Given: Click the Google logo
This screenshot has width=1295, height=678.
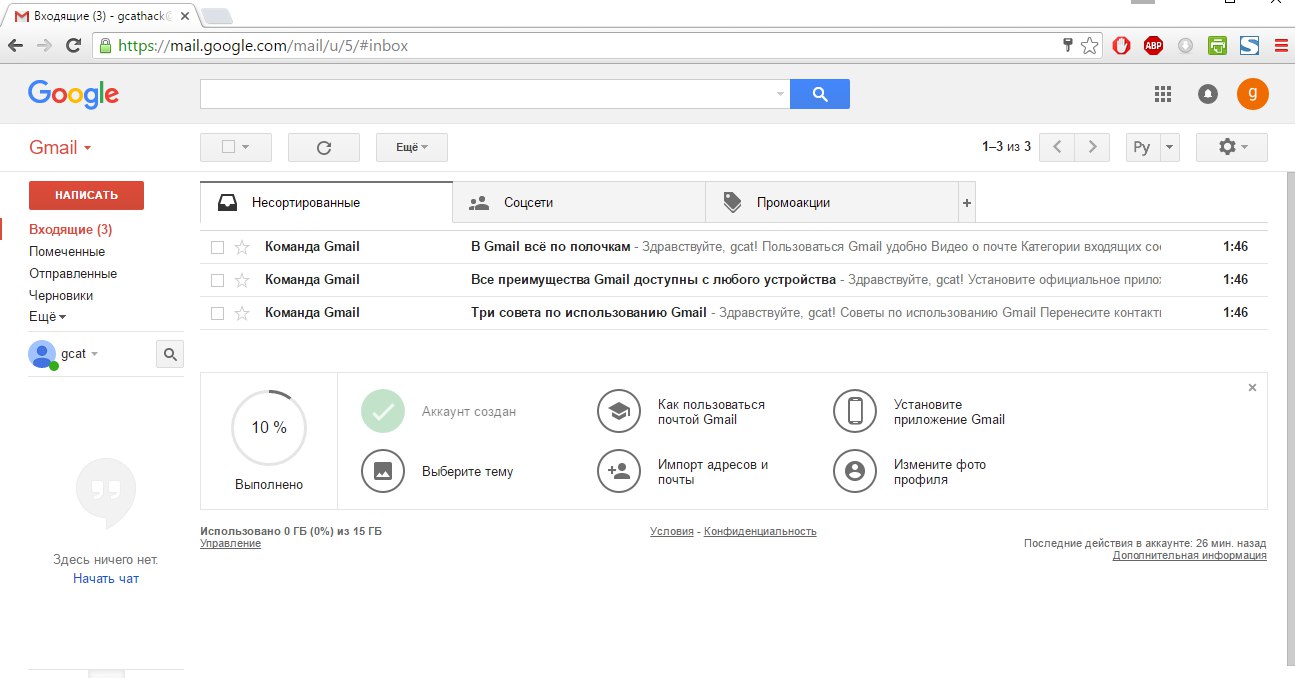Looking at the screenshot, I should [74, 94].
